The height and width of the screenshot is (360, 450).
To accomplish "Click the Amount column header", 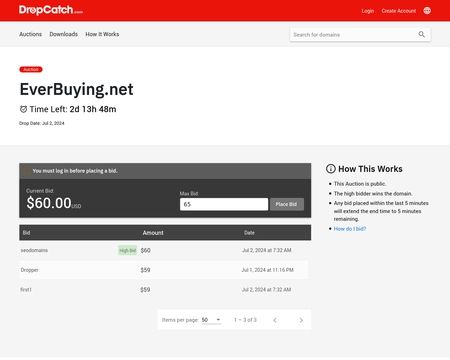I will pos(153,233).
